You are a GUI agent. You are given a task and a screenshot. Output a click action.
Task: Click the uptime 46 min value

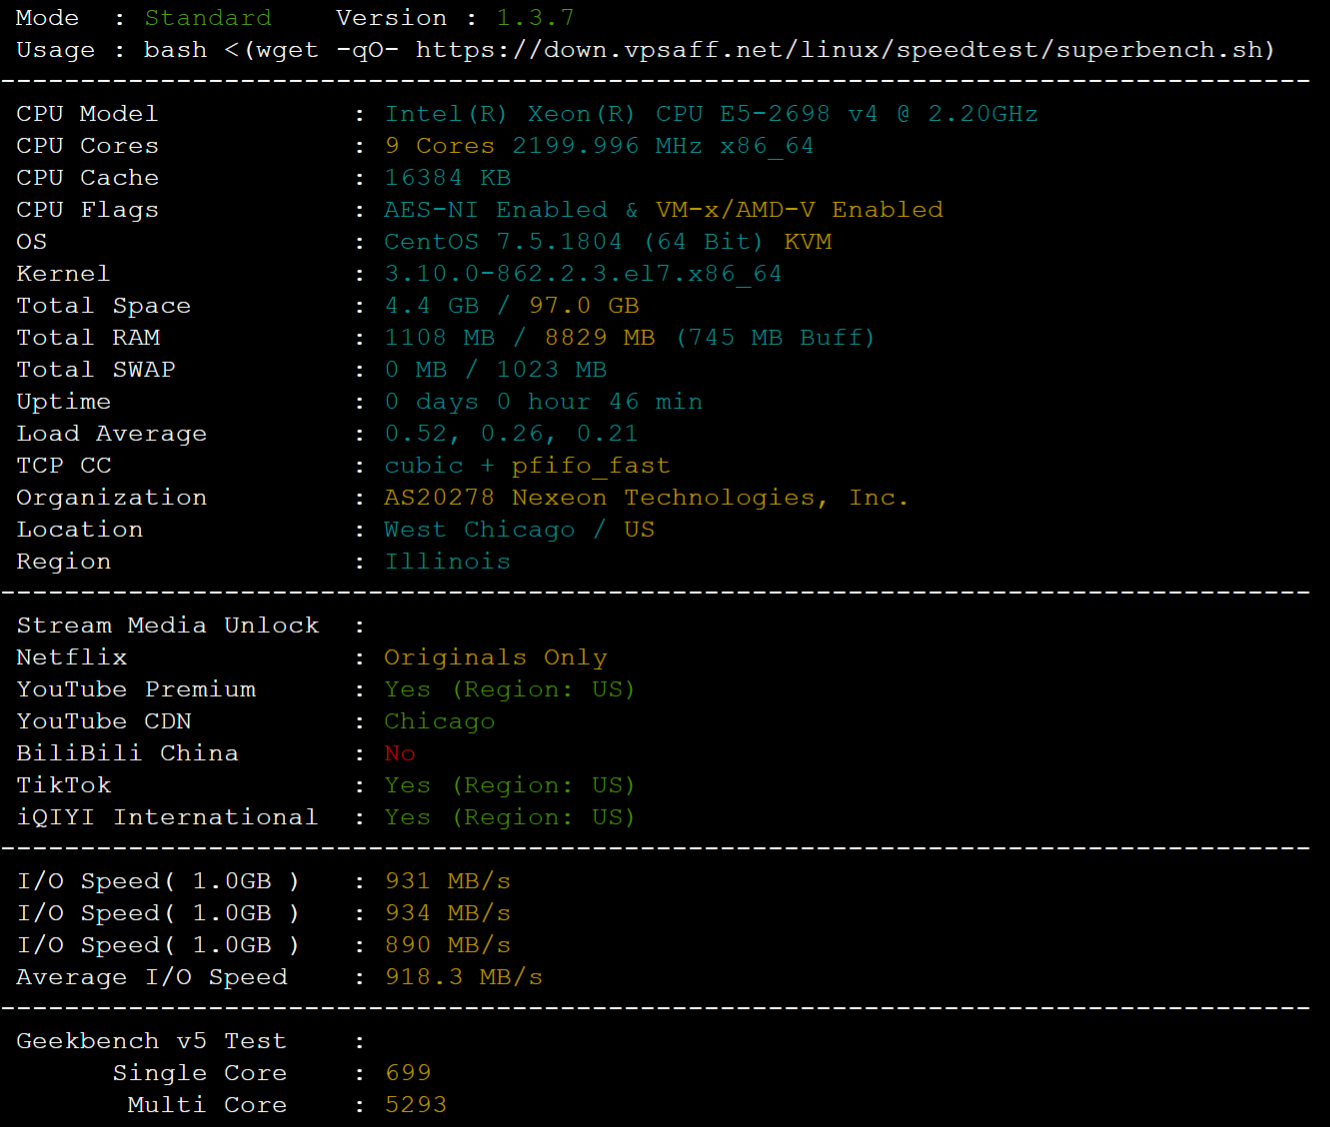(544, 402)
